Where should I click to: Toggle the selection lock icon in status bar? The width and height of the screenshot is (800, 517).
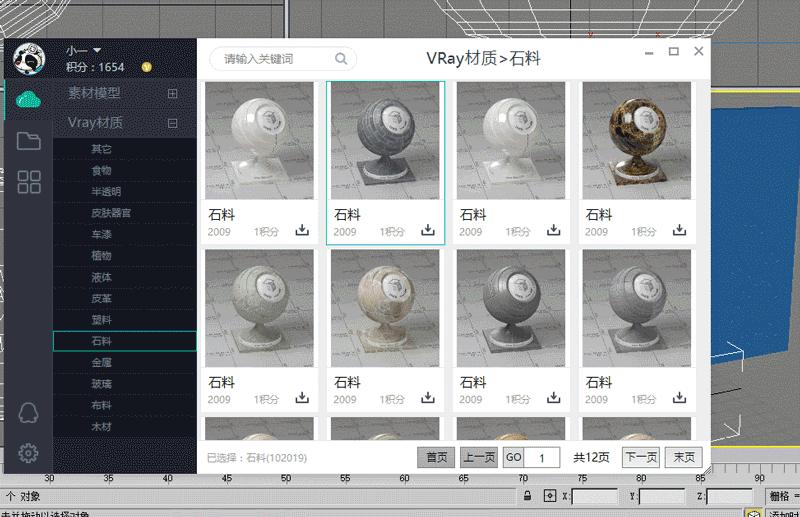pos(528,496)
